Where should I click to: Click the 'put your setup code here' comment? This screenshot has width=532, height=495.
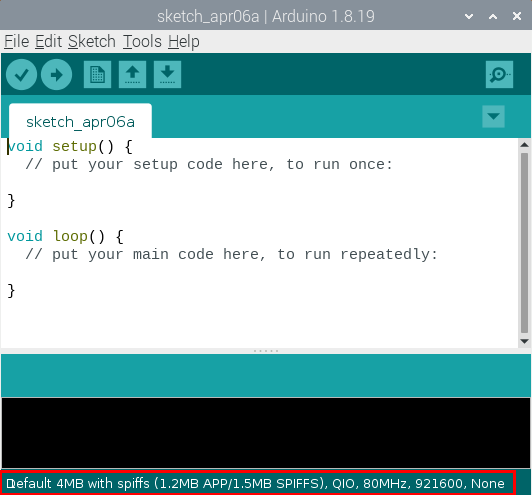coord(209,165)
